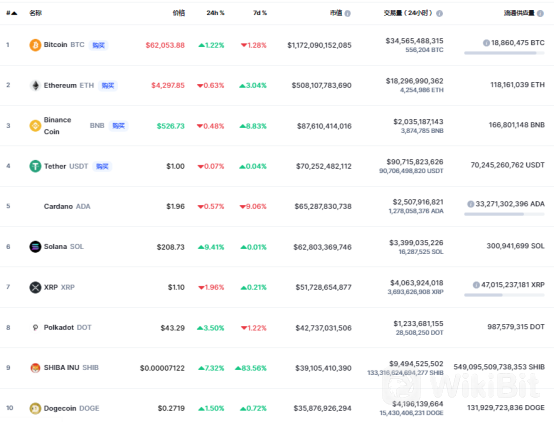
Task: Click Ethereum volume link 4,254,986 ETH
Action: pyautogui.click(x=422, y=90)
